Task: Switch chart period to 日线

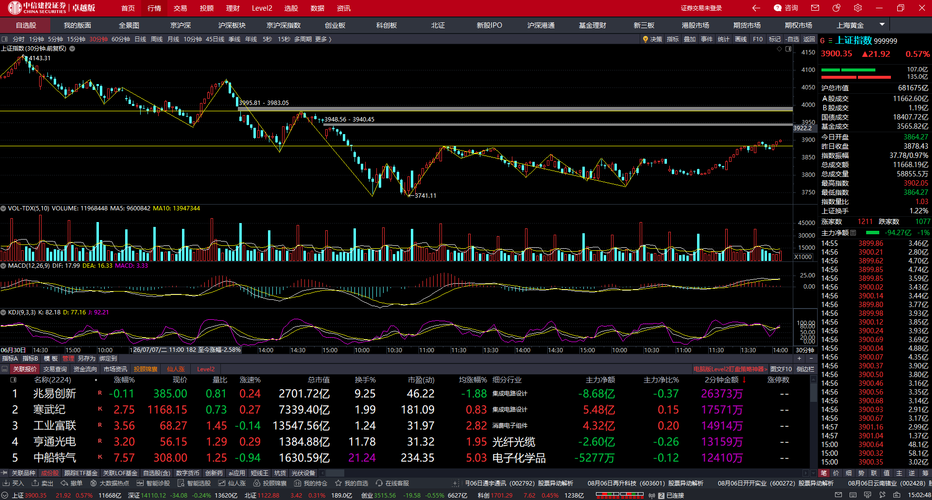Action: [x=140, y=39]
